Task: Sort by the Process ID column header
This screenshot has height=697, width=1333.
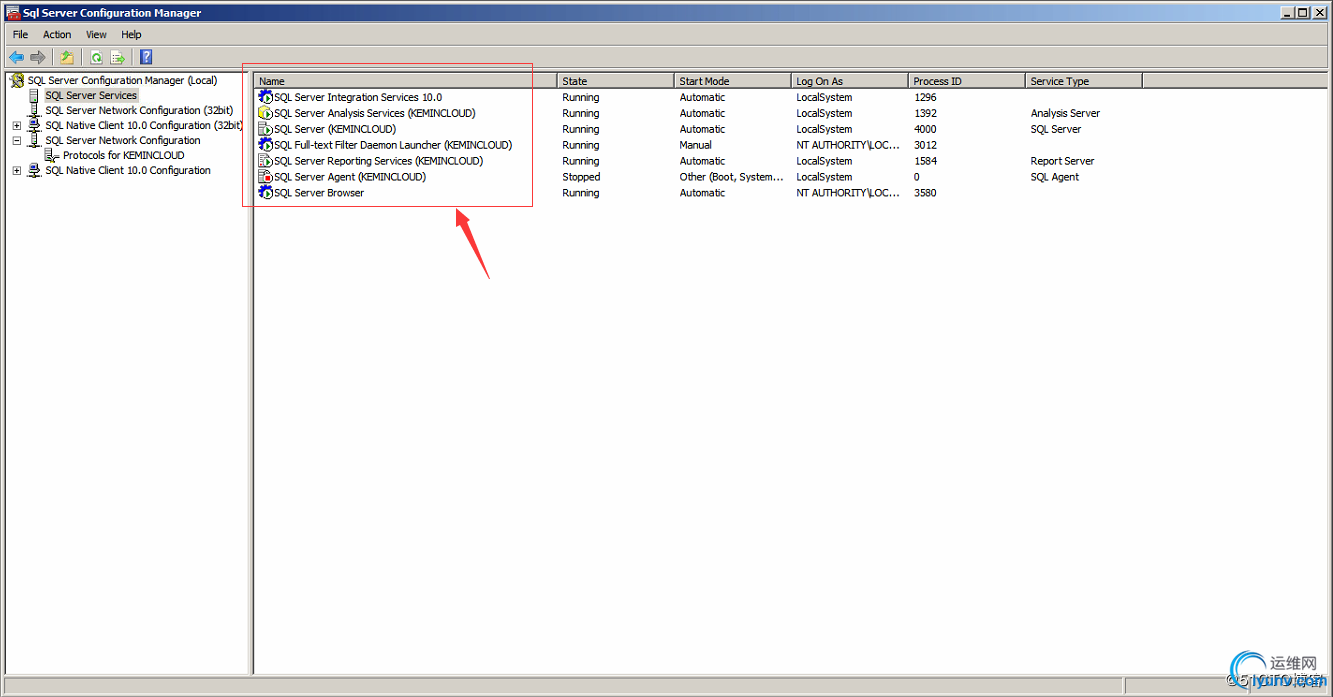Action: [967, 81]
